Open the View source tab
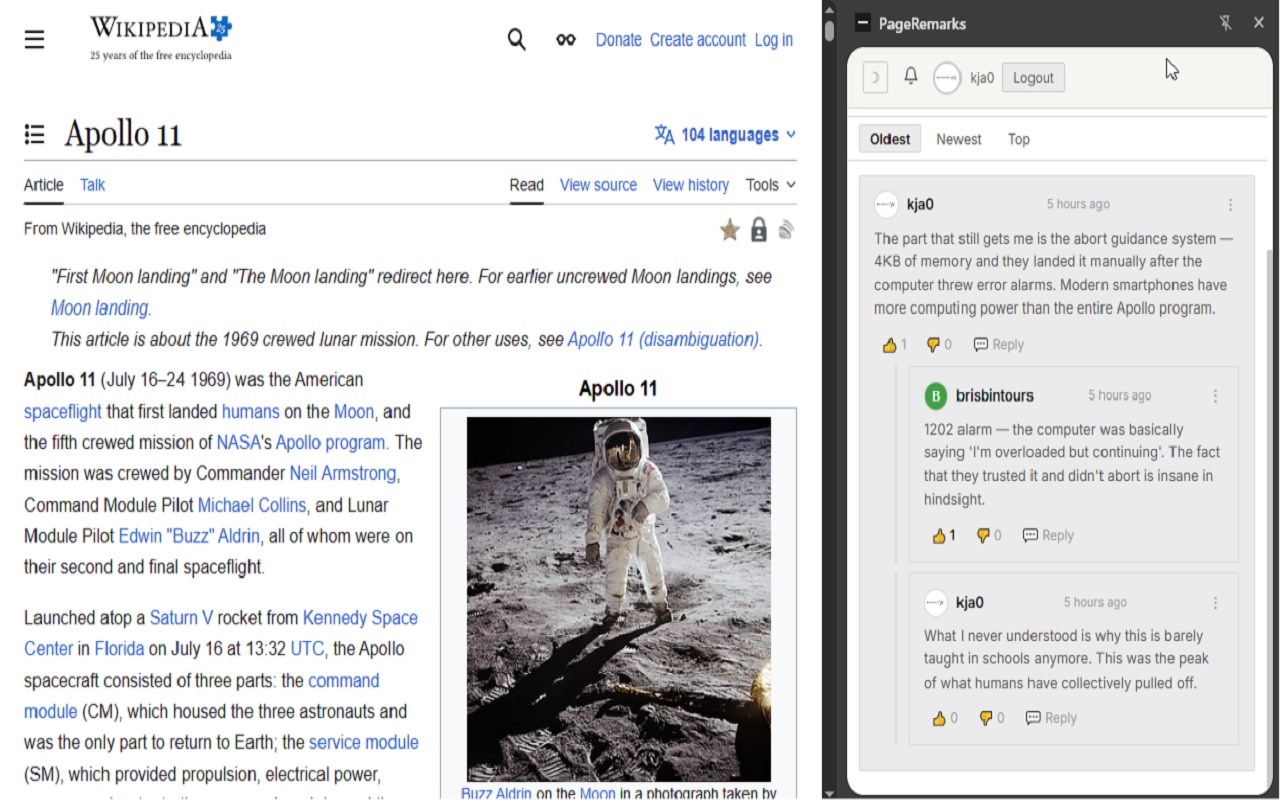The height and width of the screenshot is (800, 1280). [598, 185]
